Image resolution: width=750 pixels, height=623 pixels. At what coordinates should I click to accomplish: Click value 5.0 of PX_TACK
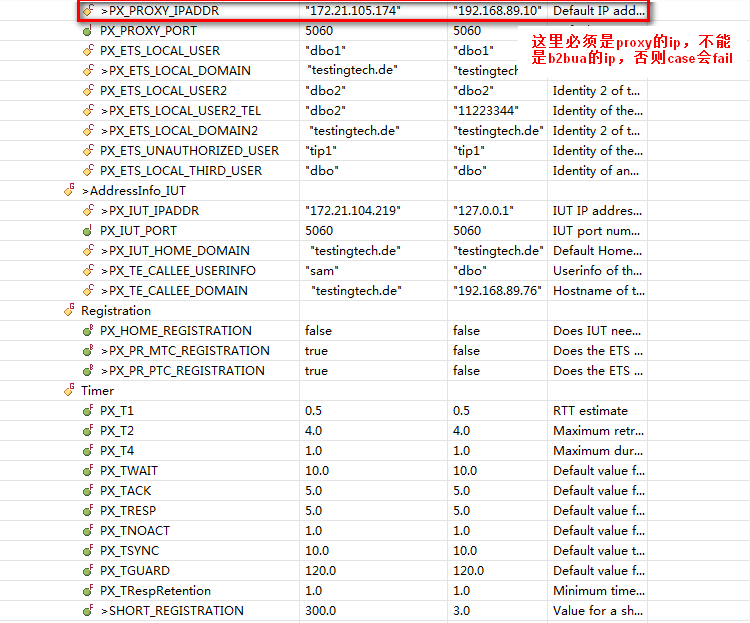click(313, 491)
